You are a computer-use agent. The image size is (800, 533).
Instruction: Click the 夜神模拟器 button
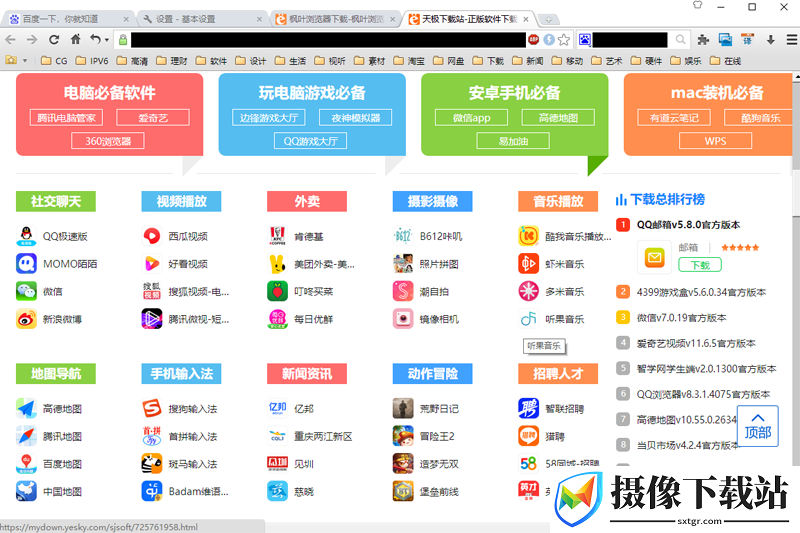(356, 118)
